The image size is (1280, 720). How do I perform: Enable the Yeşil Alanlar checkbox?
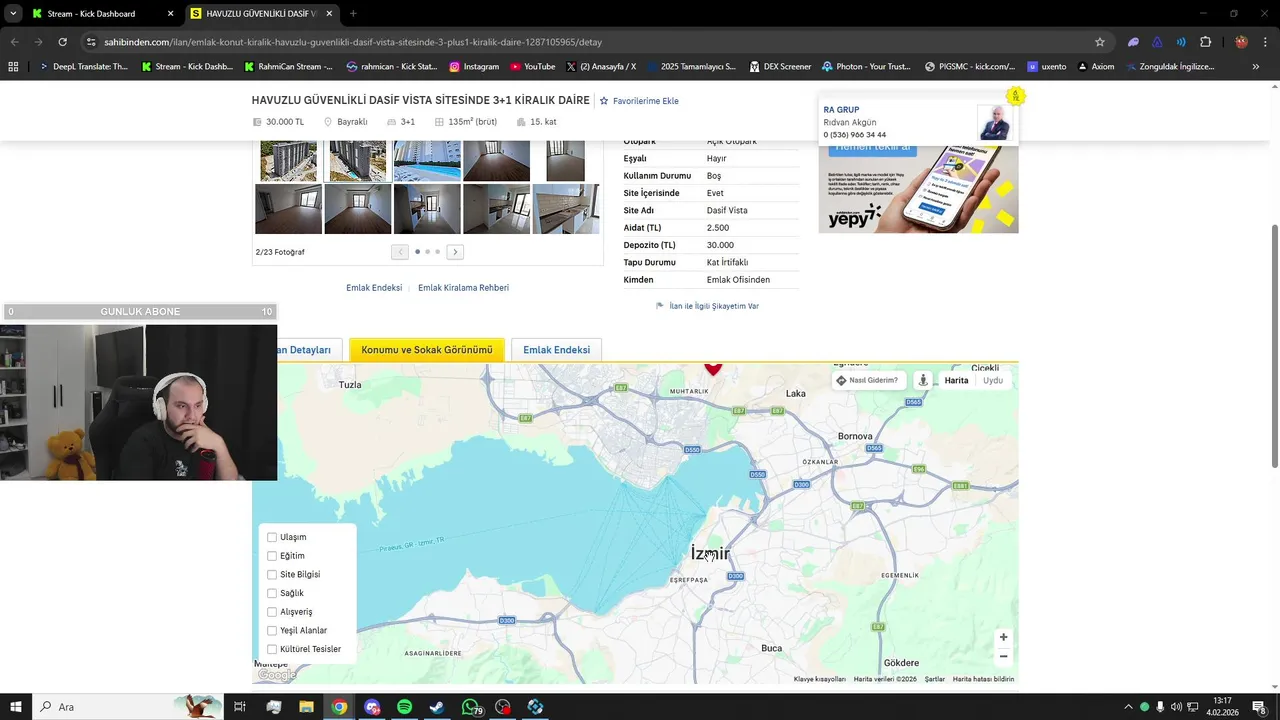271,630
